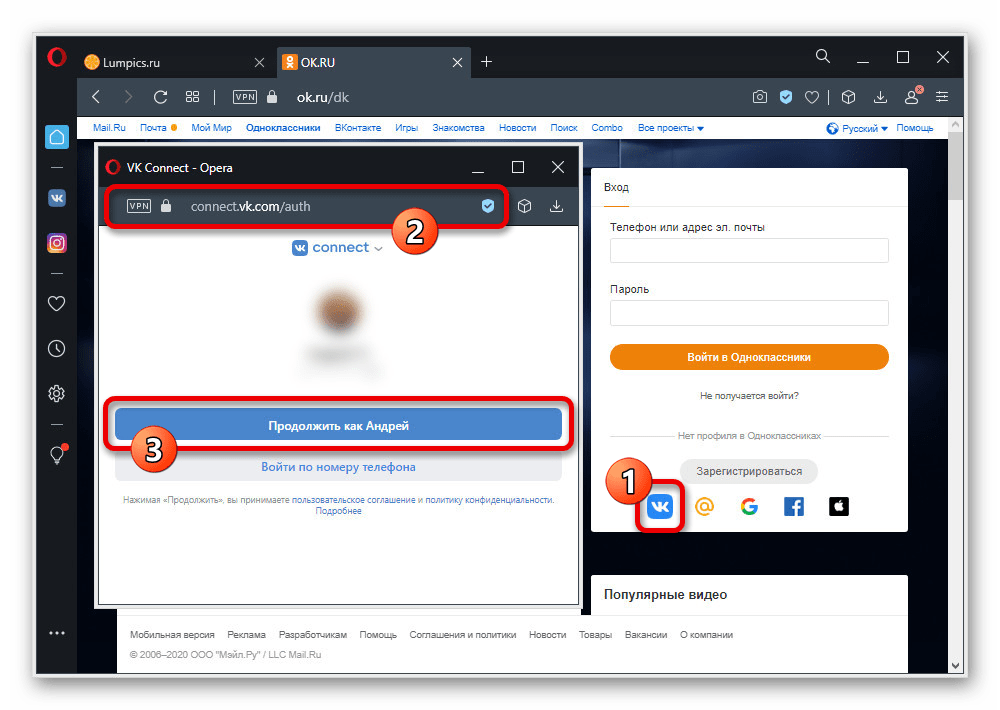This screenshot has height=710, width=1000.
Task: Sign in with the Apple icon
Action: coord(838,507)
